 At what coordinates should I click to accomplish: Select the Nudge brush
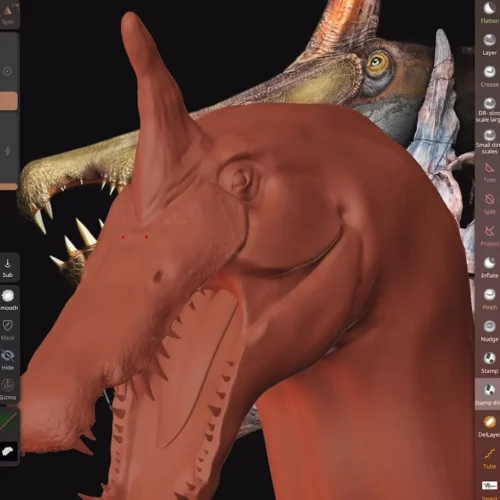(x=489, y=331)
